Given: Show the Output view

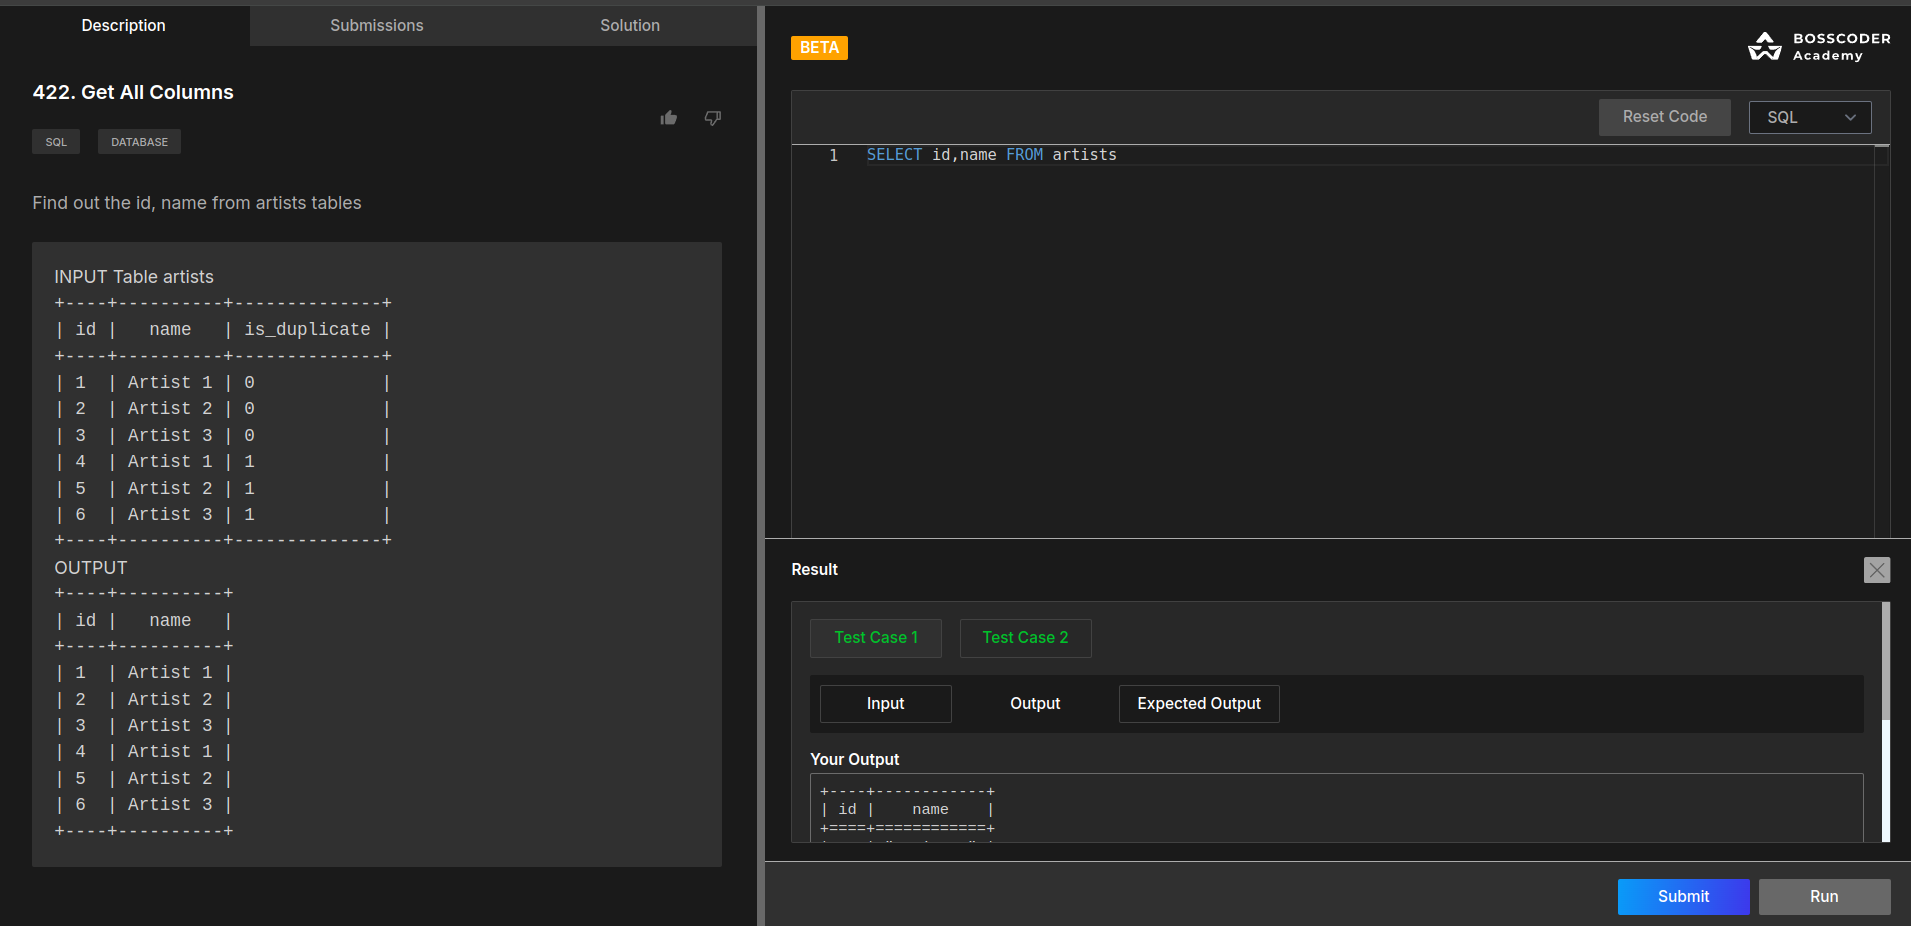Looking at the screenshot, I should (x=1035, y=704).
